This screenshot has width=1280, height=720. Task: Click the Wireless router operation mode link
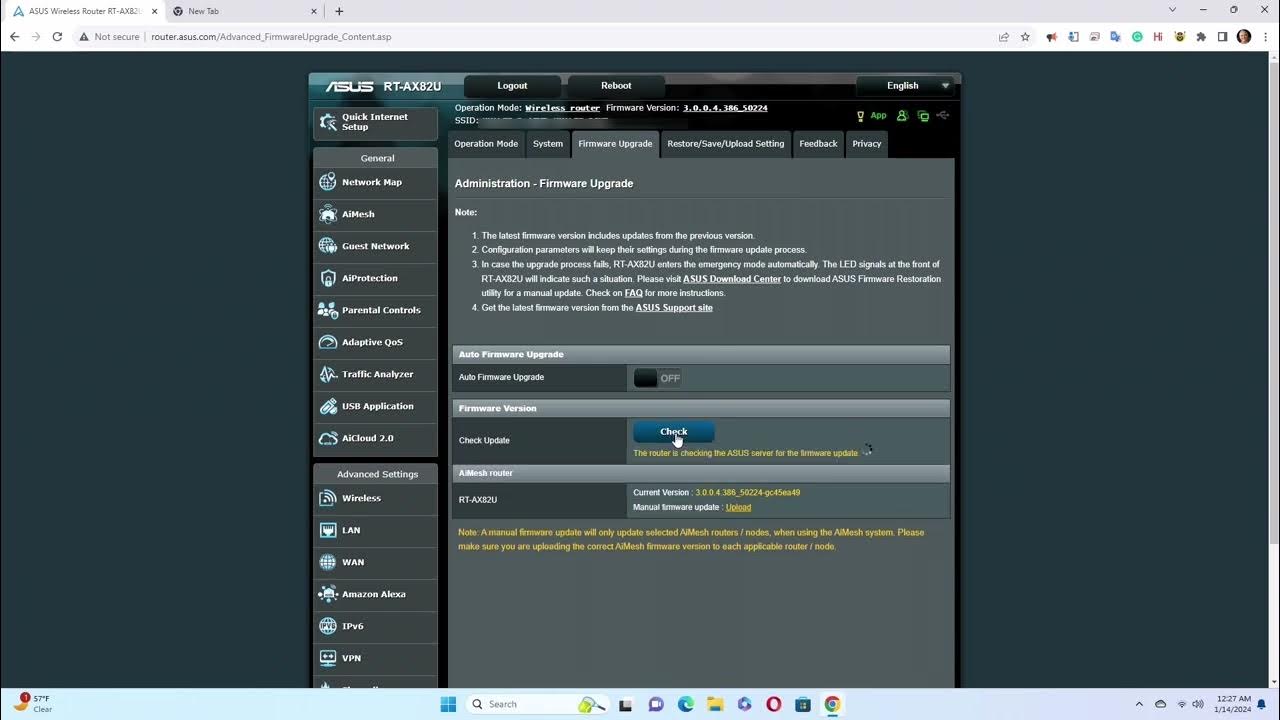click(563, 108)
